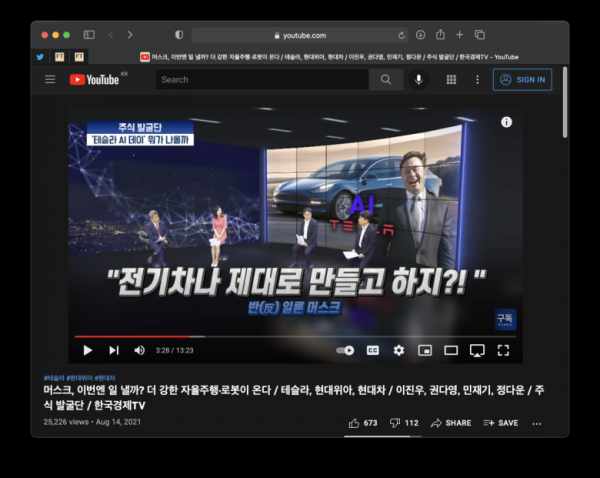Go back to the previous page
Screen dimensions: 600x478
tap(111, 35)
